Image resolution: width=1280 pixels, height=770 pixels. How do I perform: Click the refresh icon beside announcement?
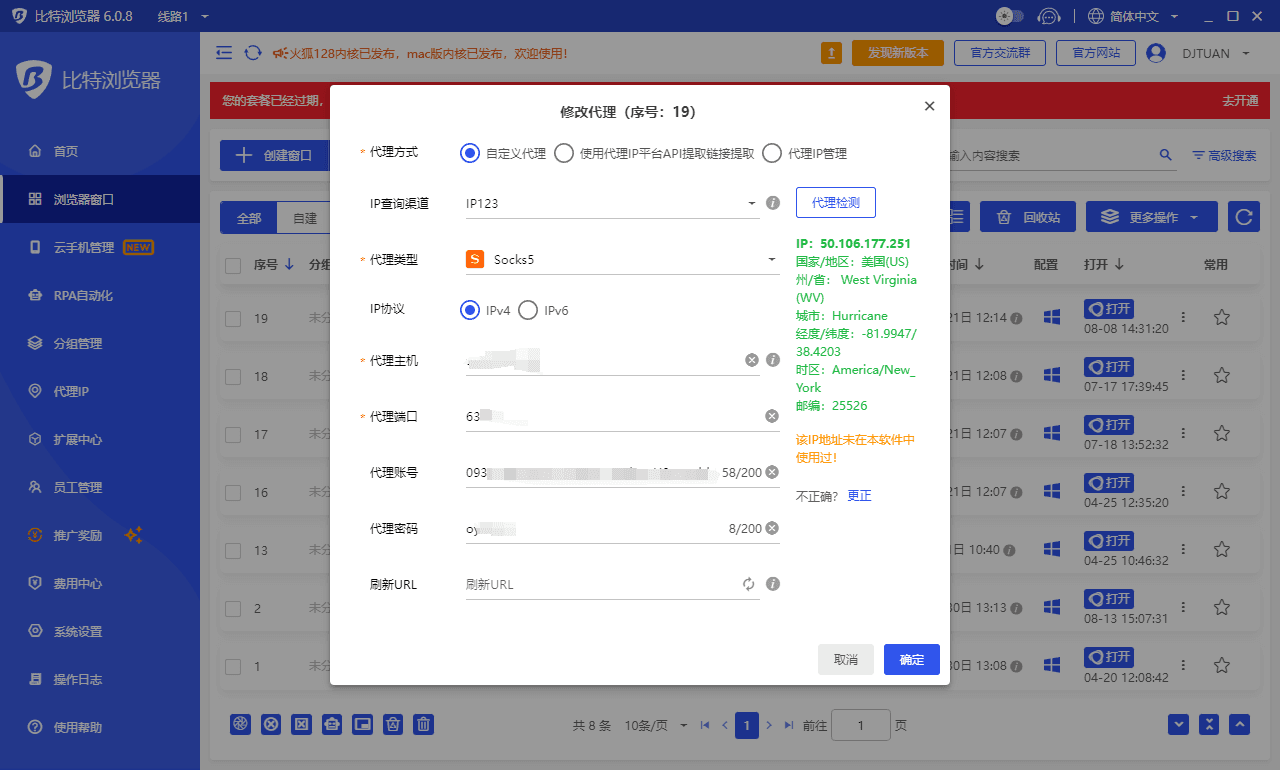point(253,52)
